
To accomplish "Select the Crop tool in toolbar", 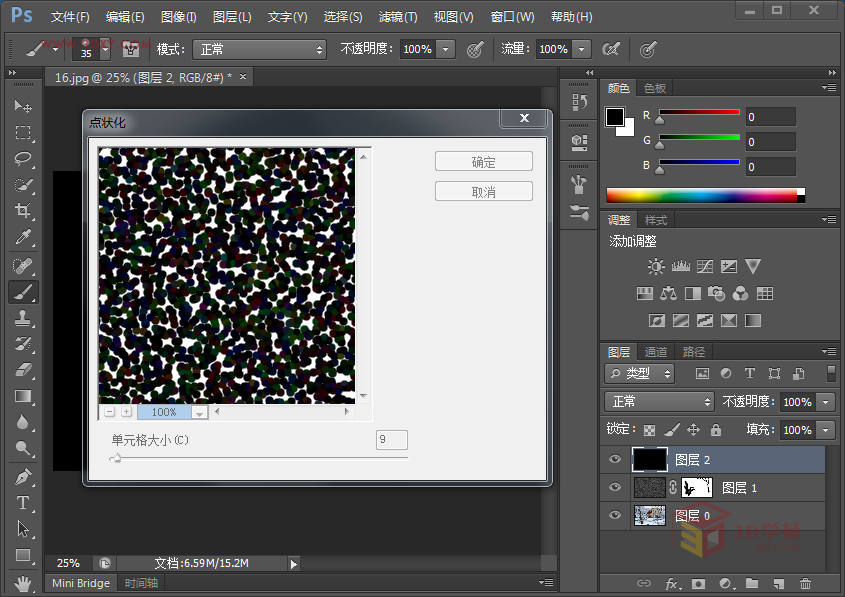I will point(23,211).
